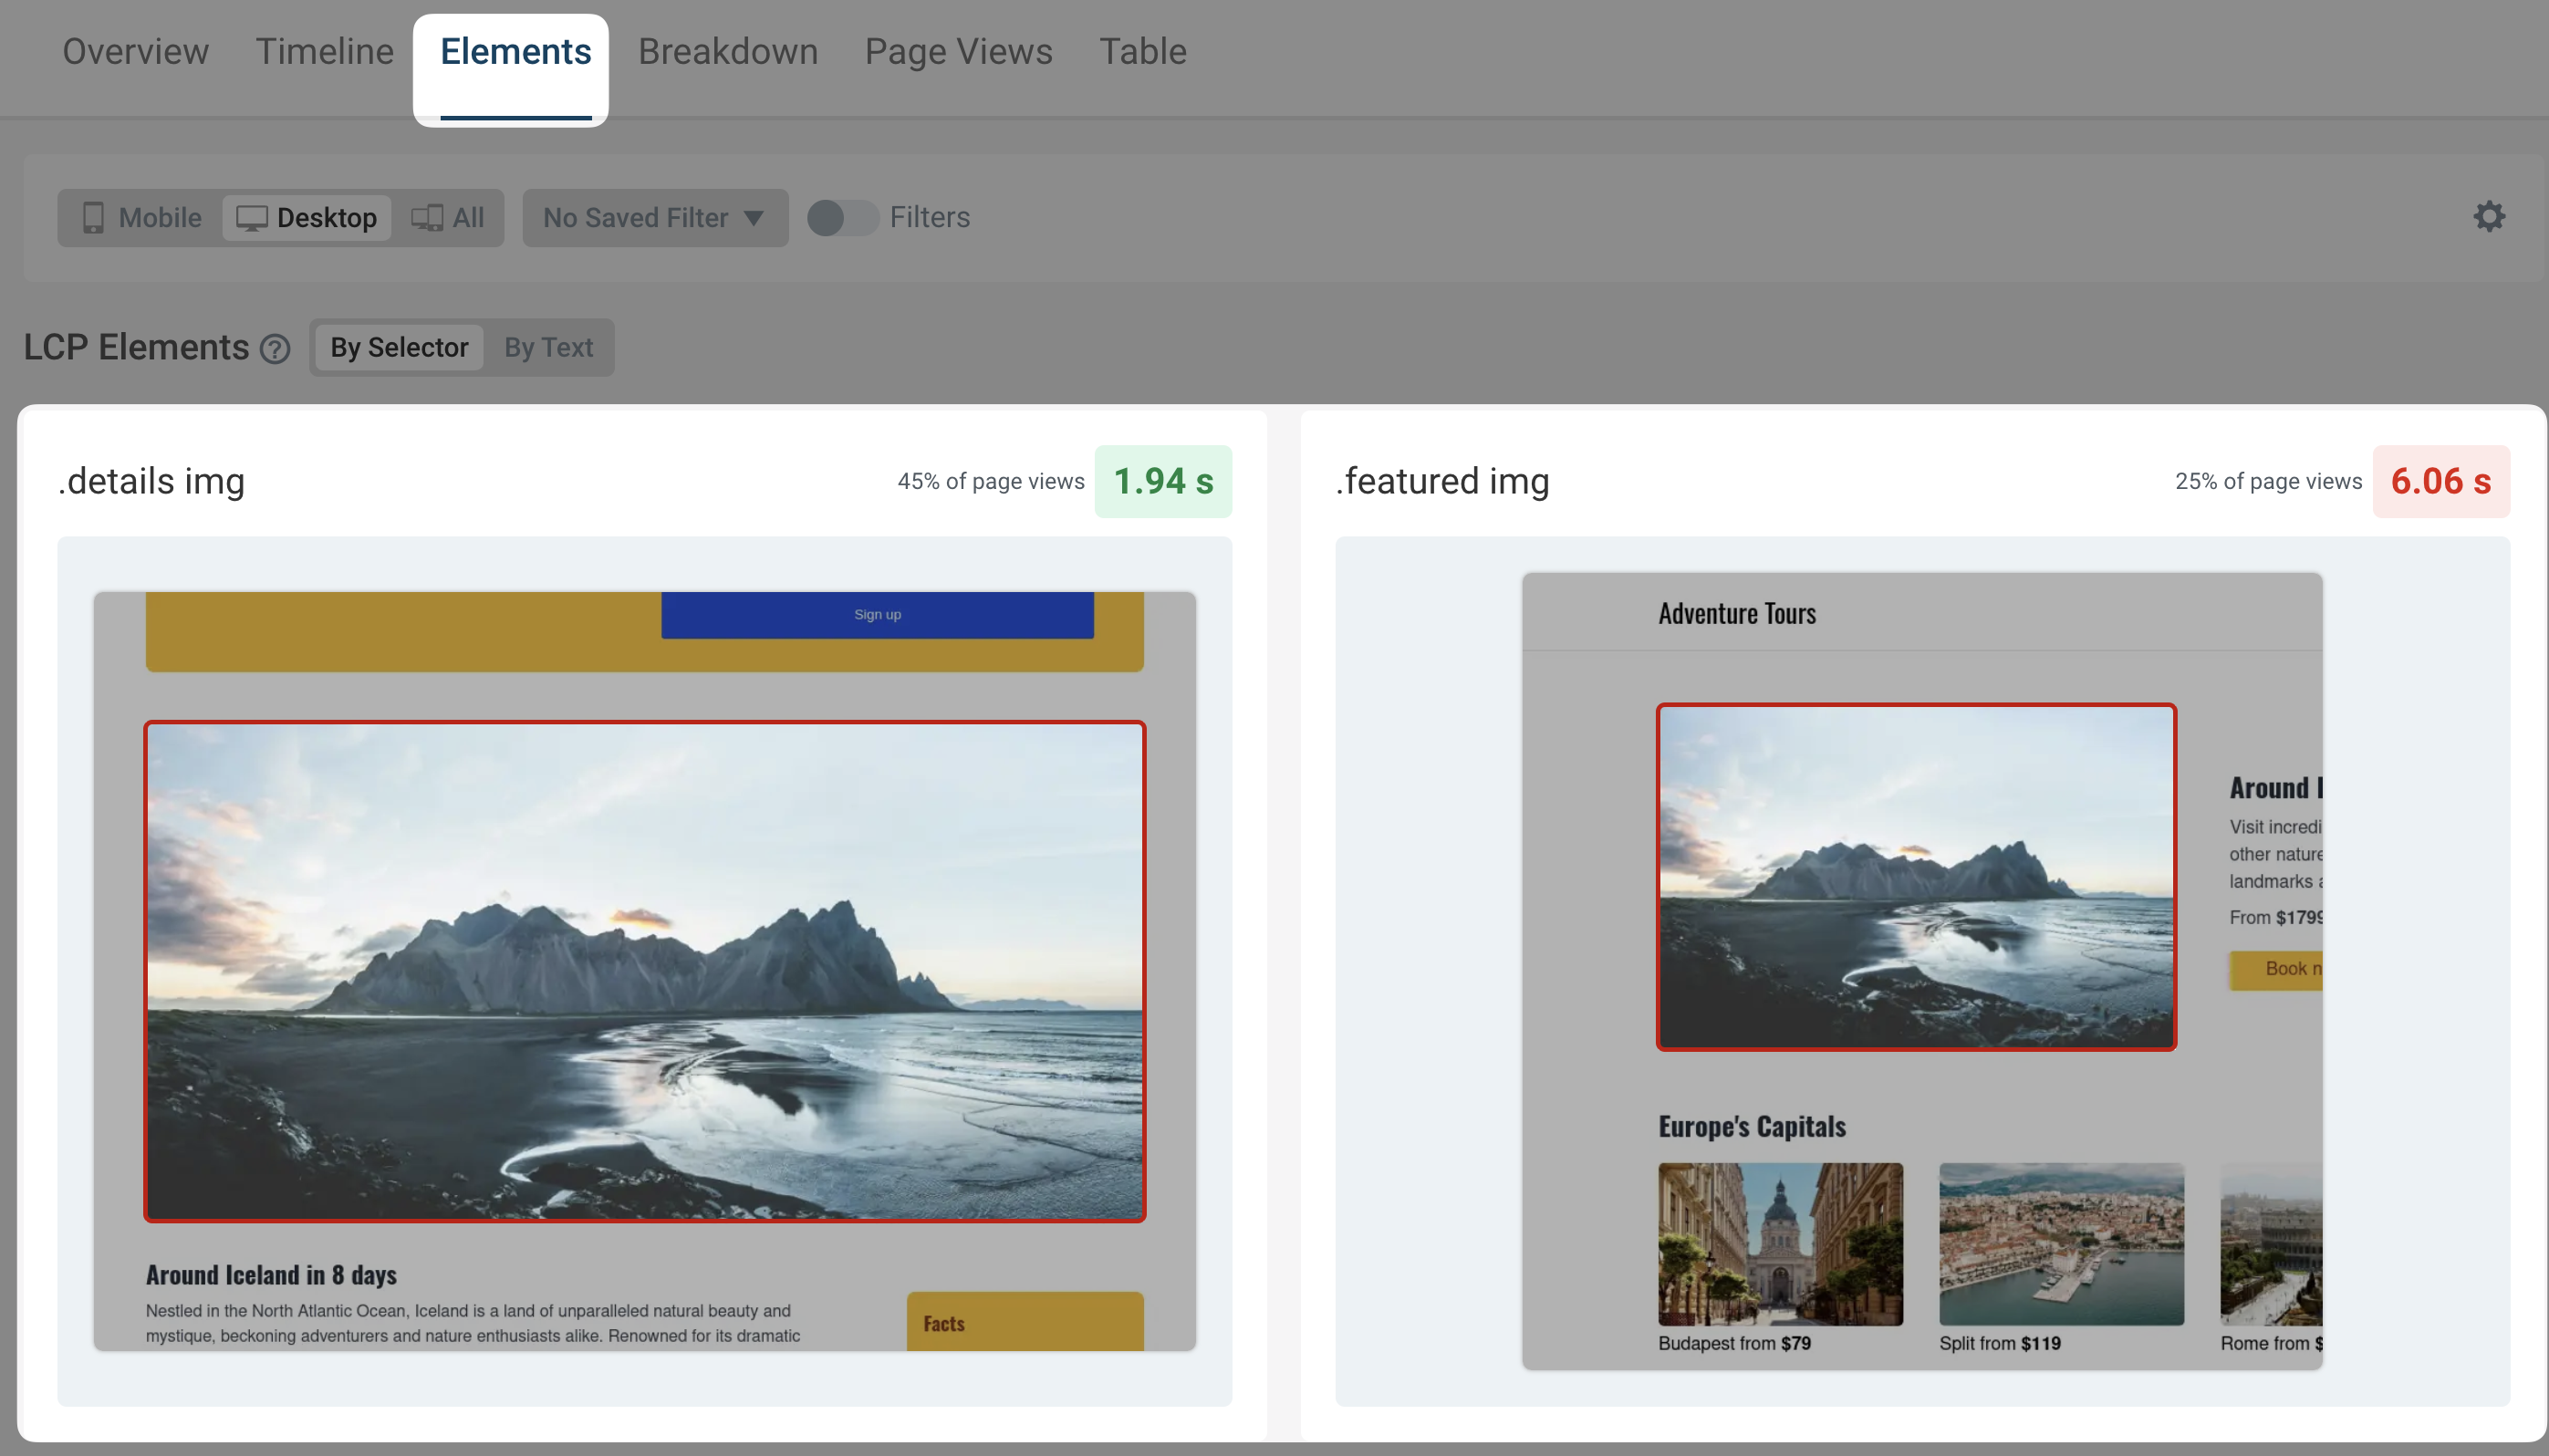The image size is (2549, 1456).
Task: Click the 6.06 s LCP badge
Action: (x=2440, y=481)
